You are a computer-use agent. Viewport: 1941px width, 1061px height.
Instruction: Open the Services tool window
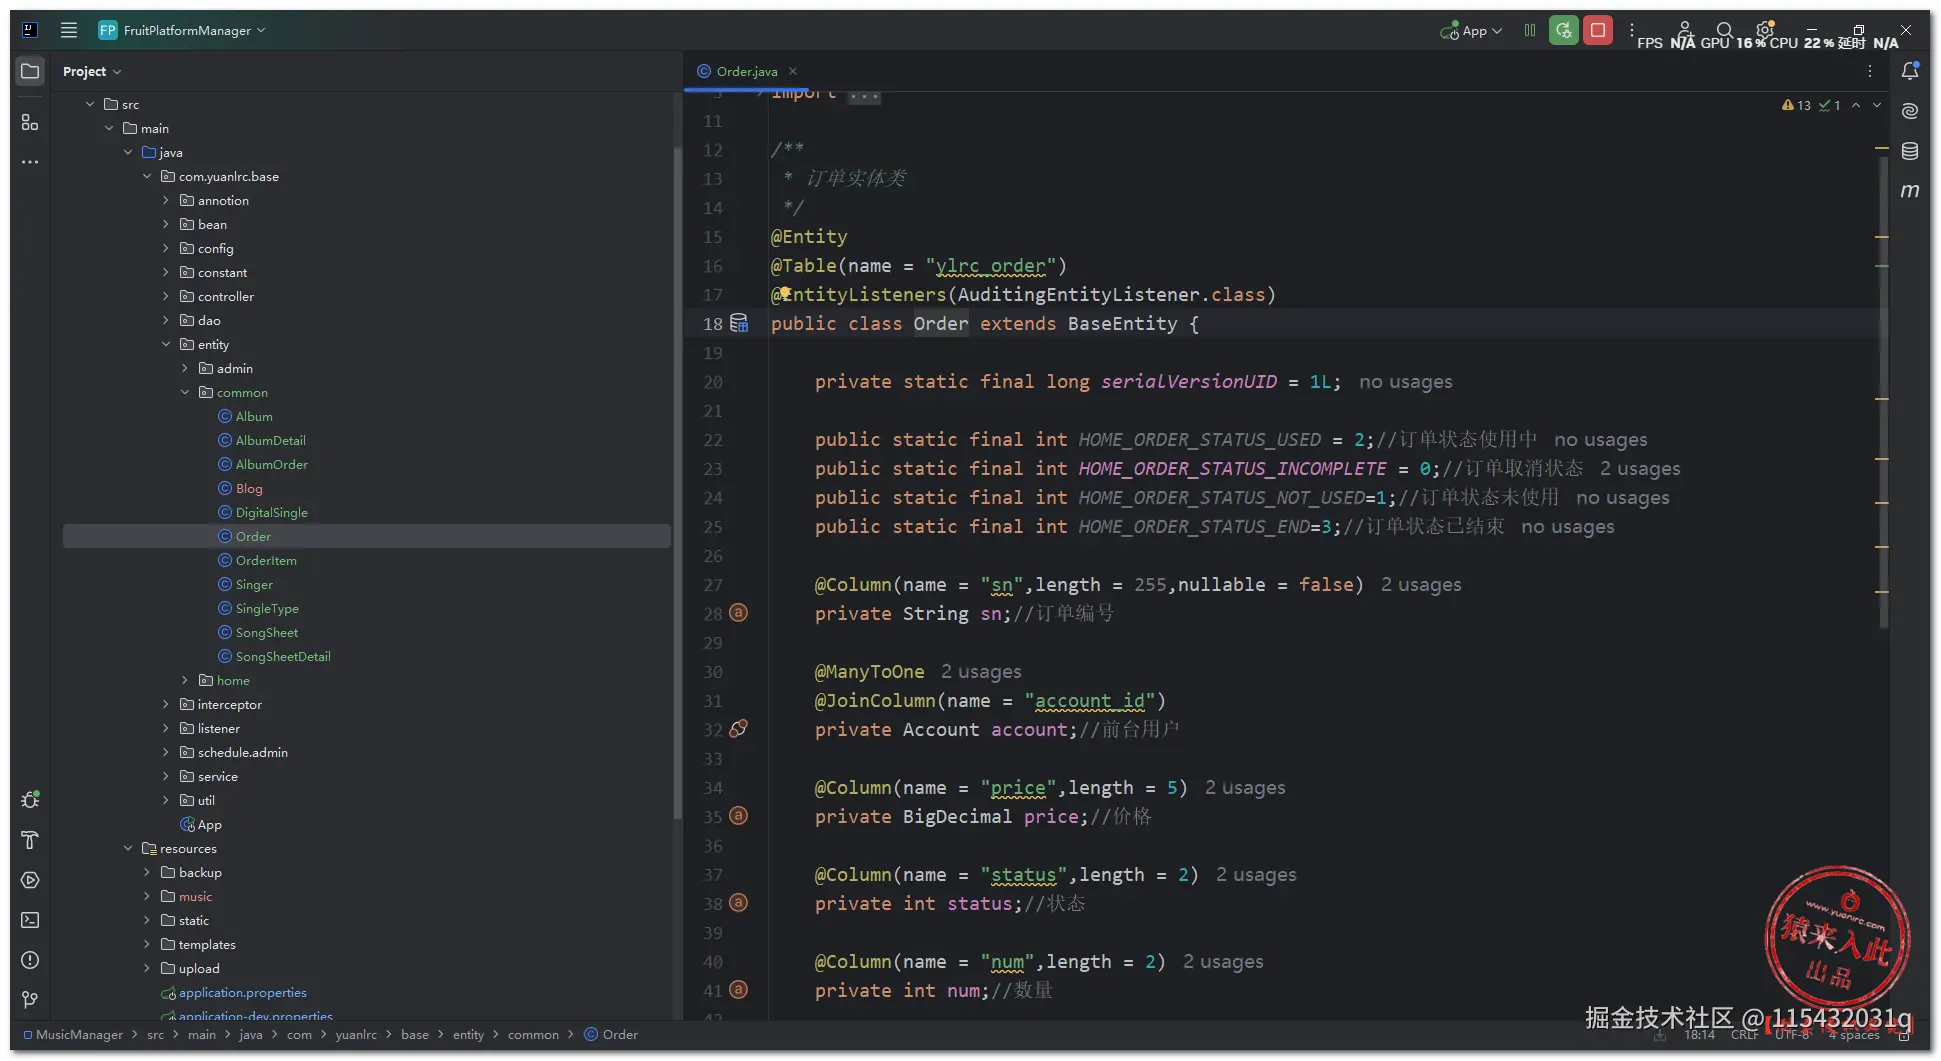(30, 880)
